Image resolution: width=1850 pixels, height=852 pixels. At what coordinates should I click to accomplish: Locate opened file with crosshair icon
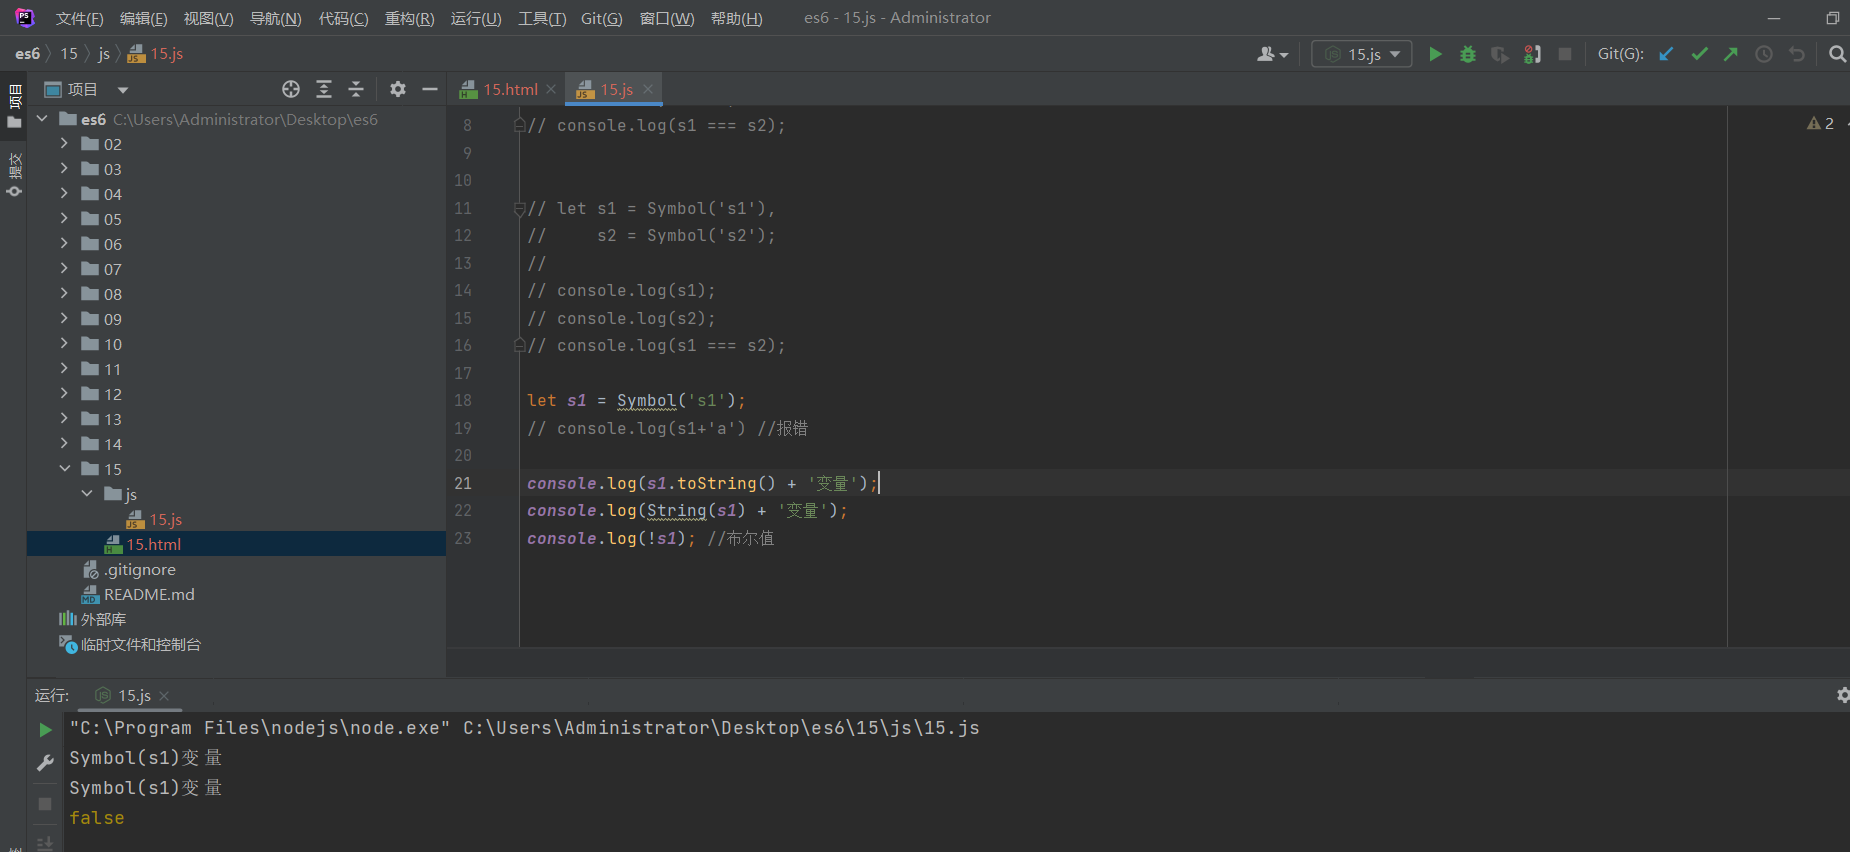click(291, 89)
